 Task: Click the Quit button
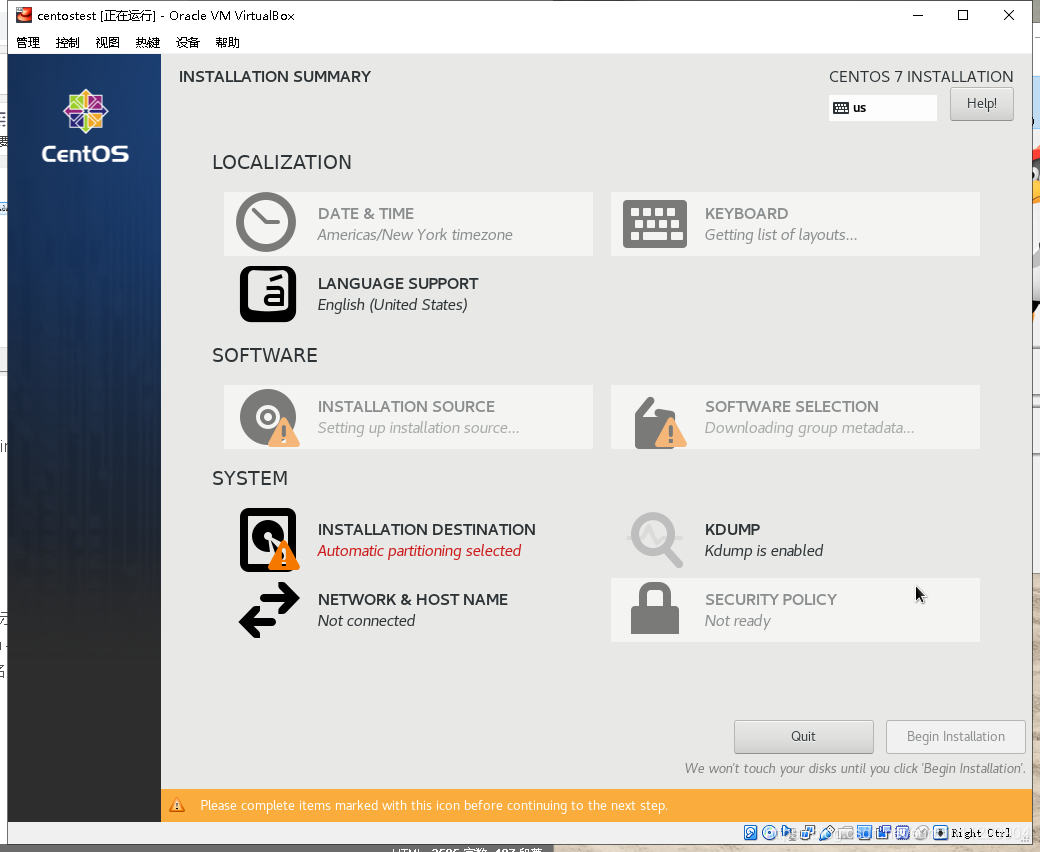(x=803, y=737)
